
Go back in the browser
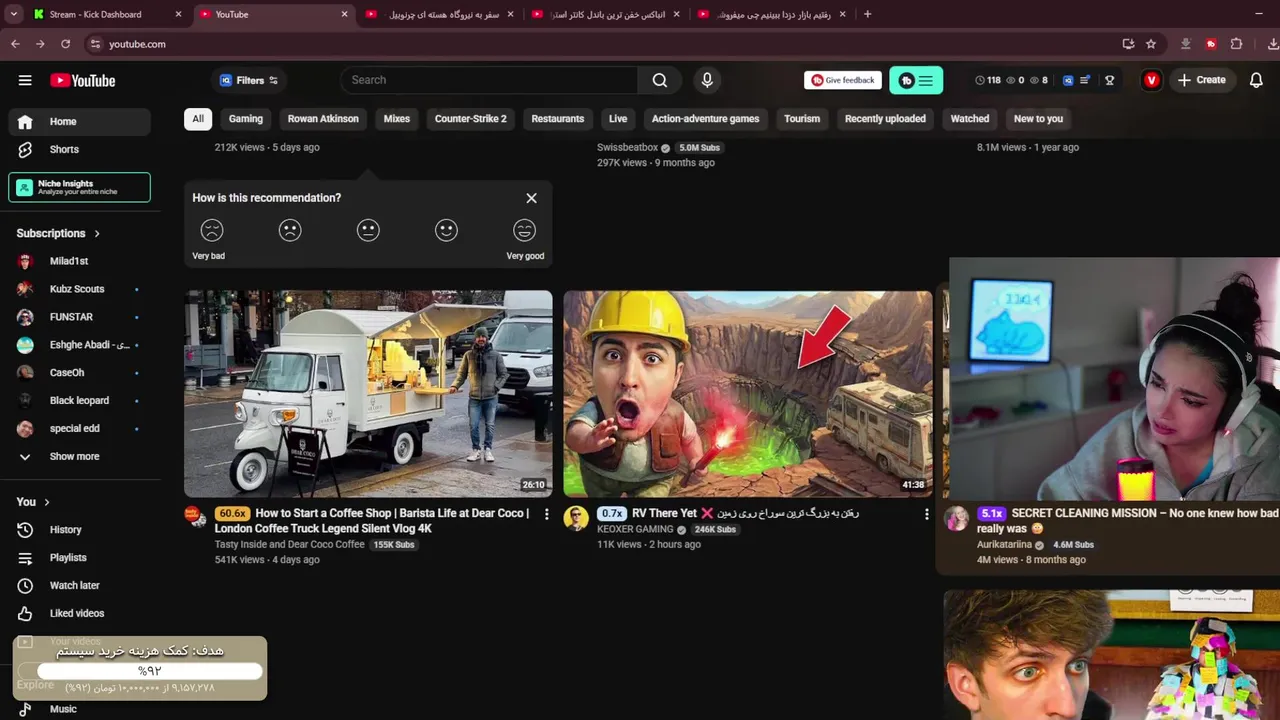[15, 44]
